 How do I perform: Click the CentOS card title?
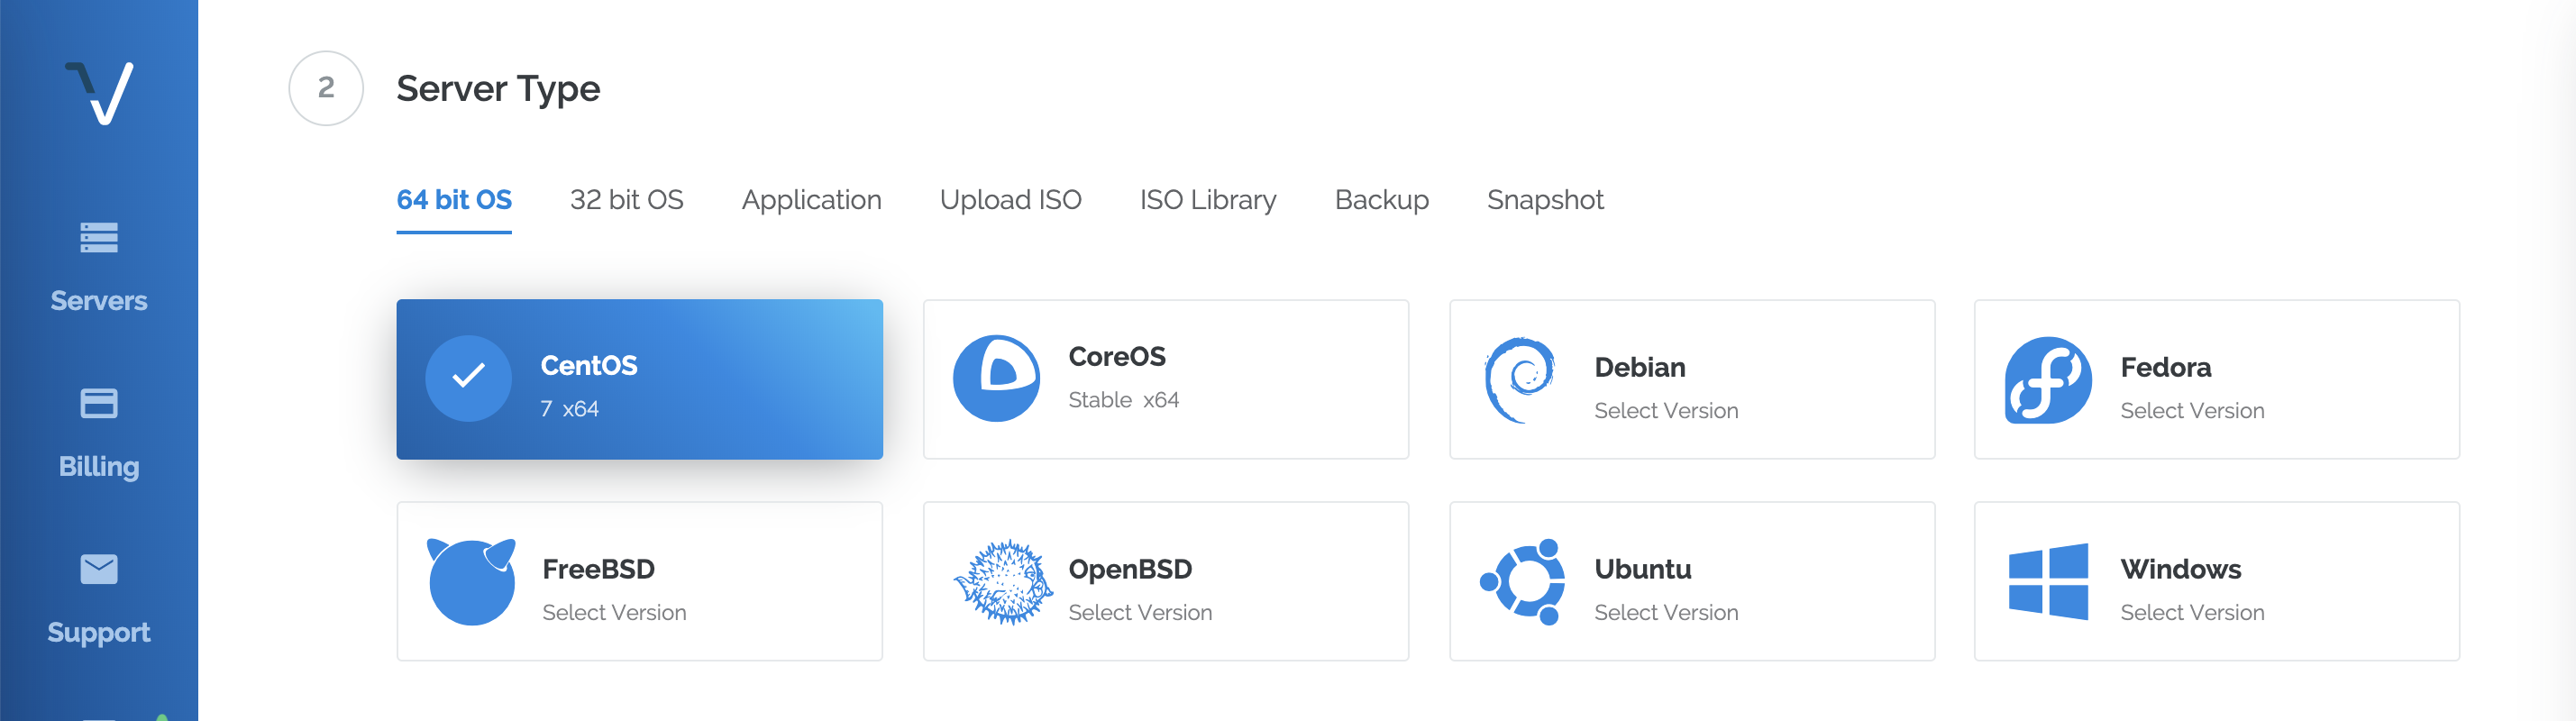point(589,366)
